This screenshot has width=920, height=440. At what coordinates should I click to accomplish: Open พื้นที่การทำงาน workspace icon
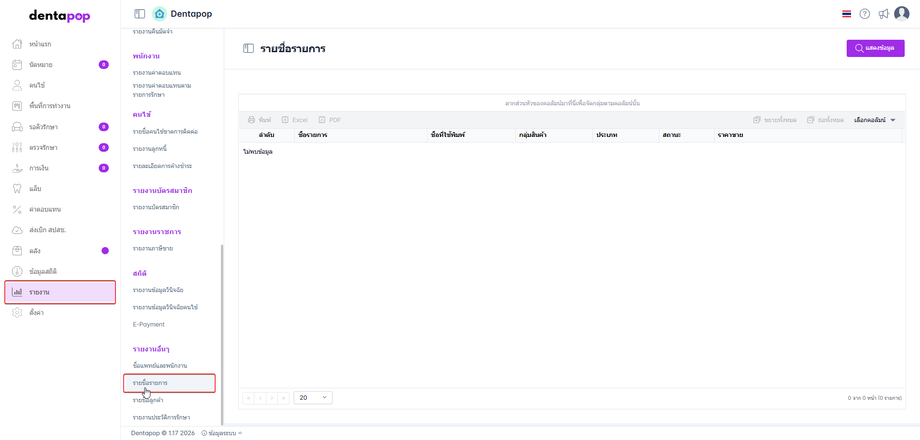tap(17, 106)
